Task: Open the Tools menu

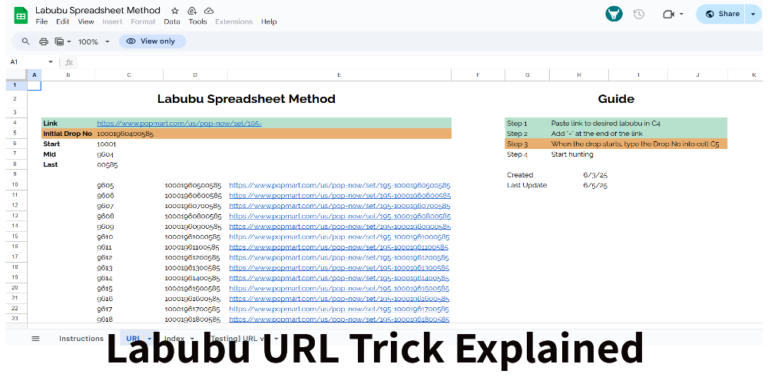Action: (x=198, y=22)
